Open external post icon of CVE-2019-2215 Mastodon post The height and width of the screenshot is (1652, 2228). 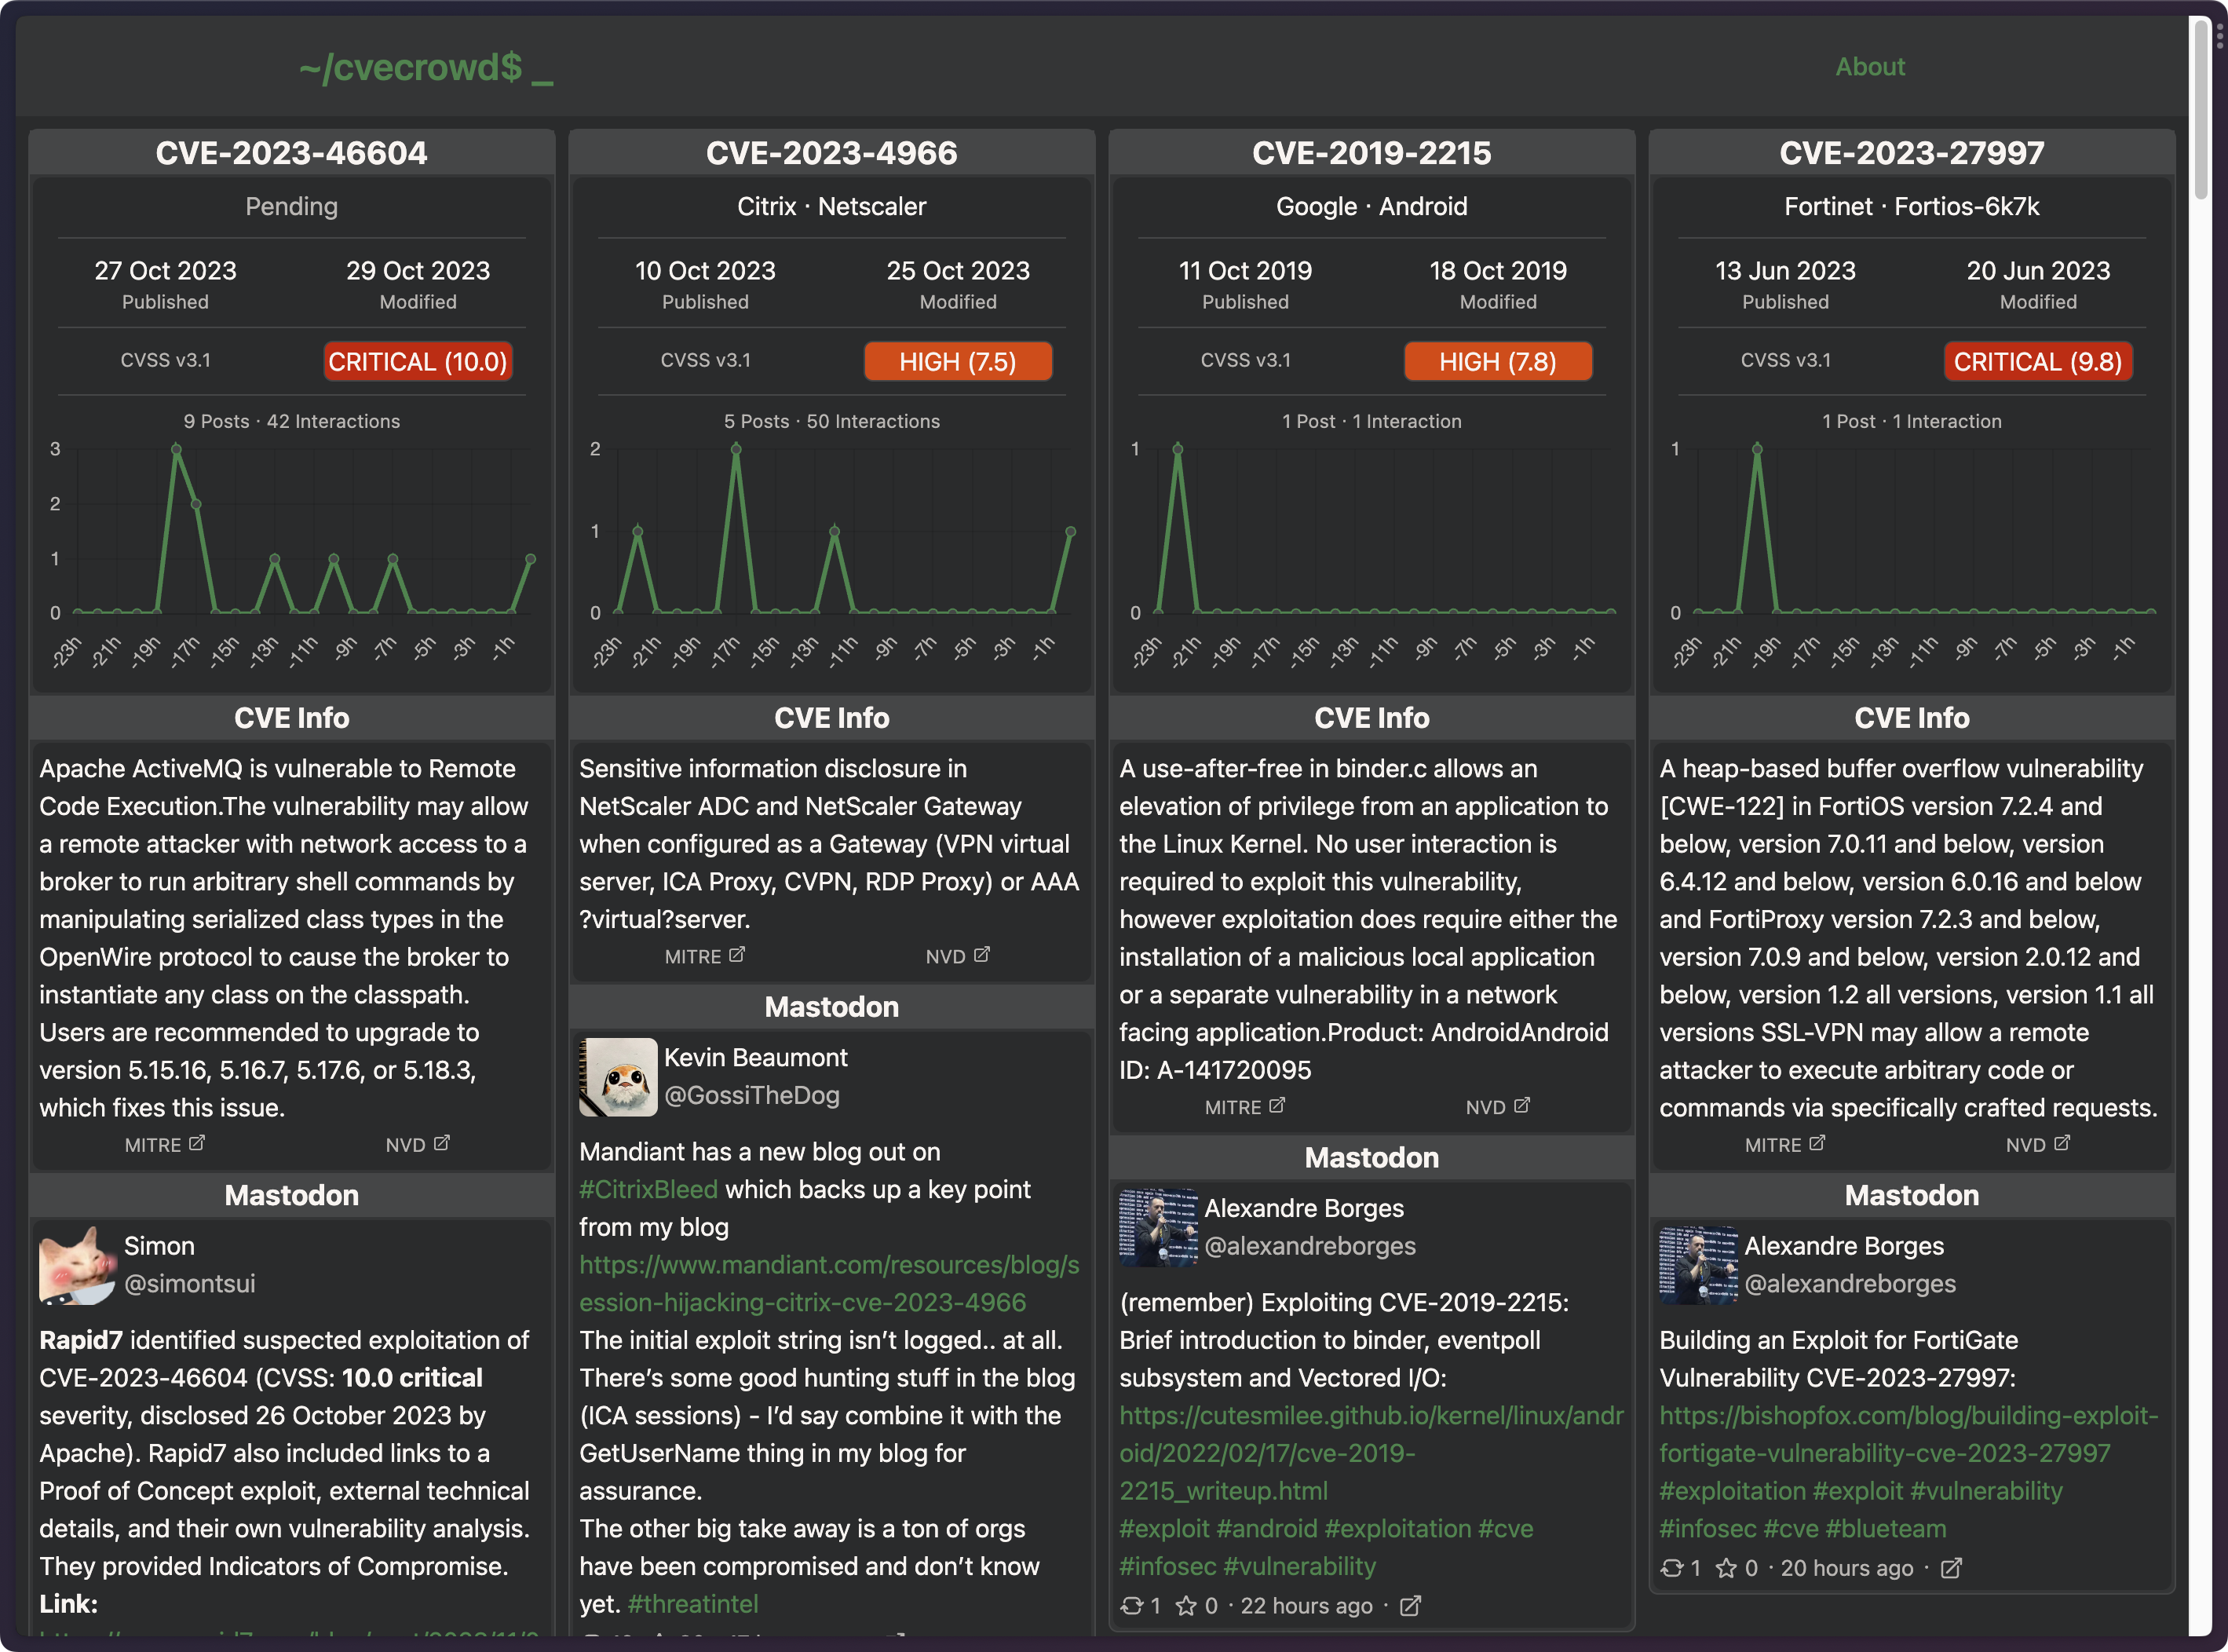[x=1410, y=1606]
